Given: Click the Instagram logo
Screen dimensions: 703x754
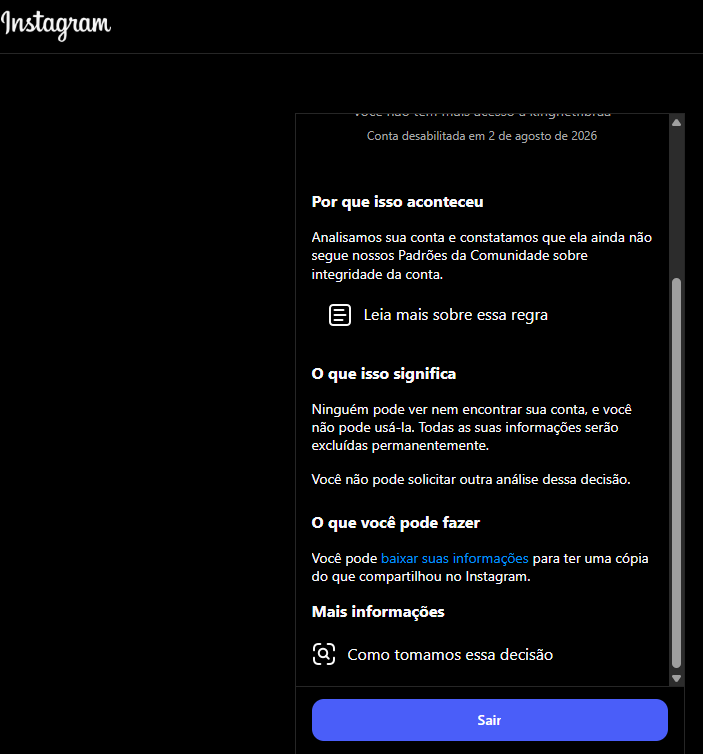Looking at the screenshot, I should pos(56,25).
